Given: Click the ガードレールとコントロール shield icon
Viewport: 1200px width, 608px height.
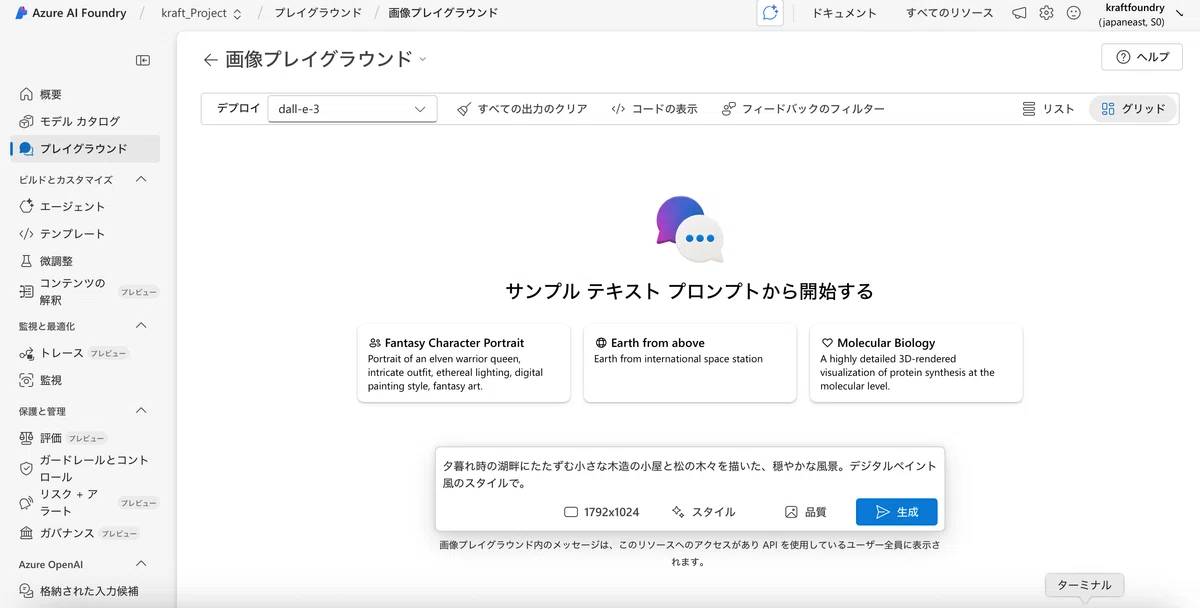Looking at the screenshot, I should click(27, 468).
